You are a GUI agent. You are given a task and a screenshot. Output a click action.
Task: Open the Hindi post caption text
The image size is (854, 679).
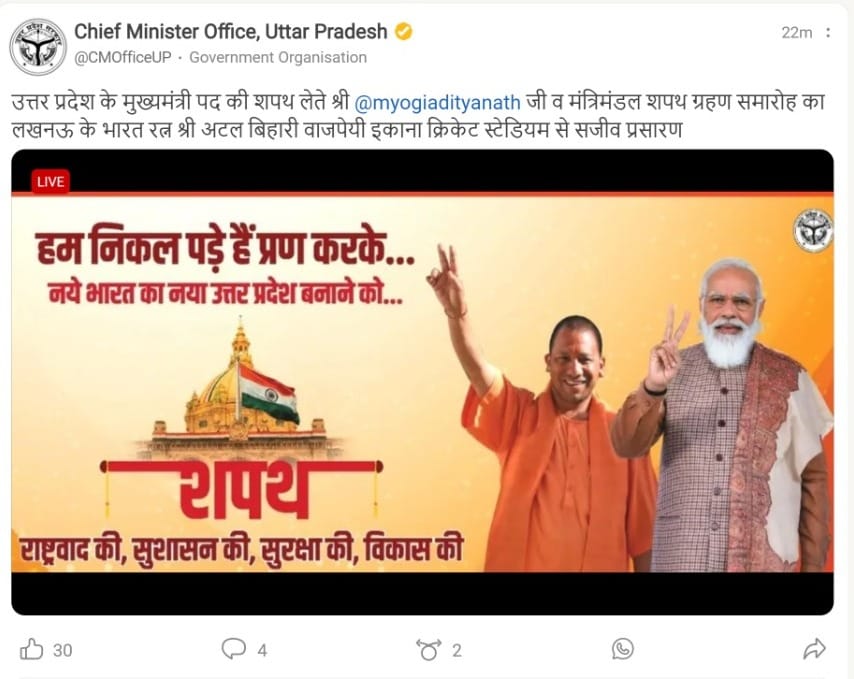coord(418,116)
